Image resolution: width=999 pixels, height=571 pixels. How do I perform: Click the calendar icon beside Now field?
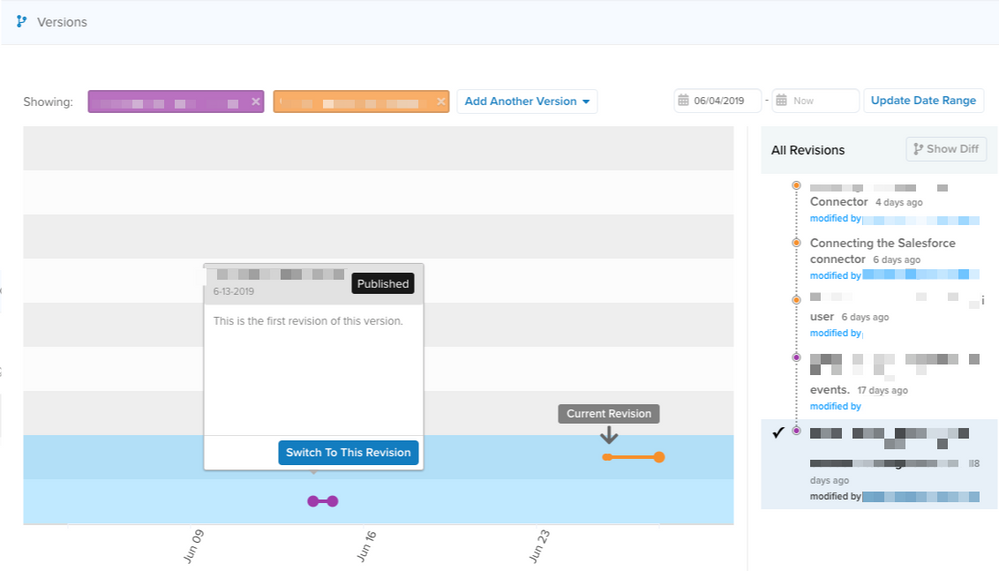pyautogui.click(x=781, y=101)
